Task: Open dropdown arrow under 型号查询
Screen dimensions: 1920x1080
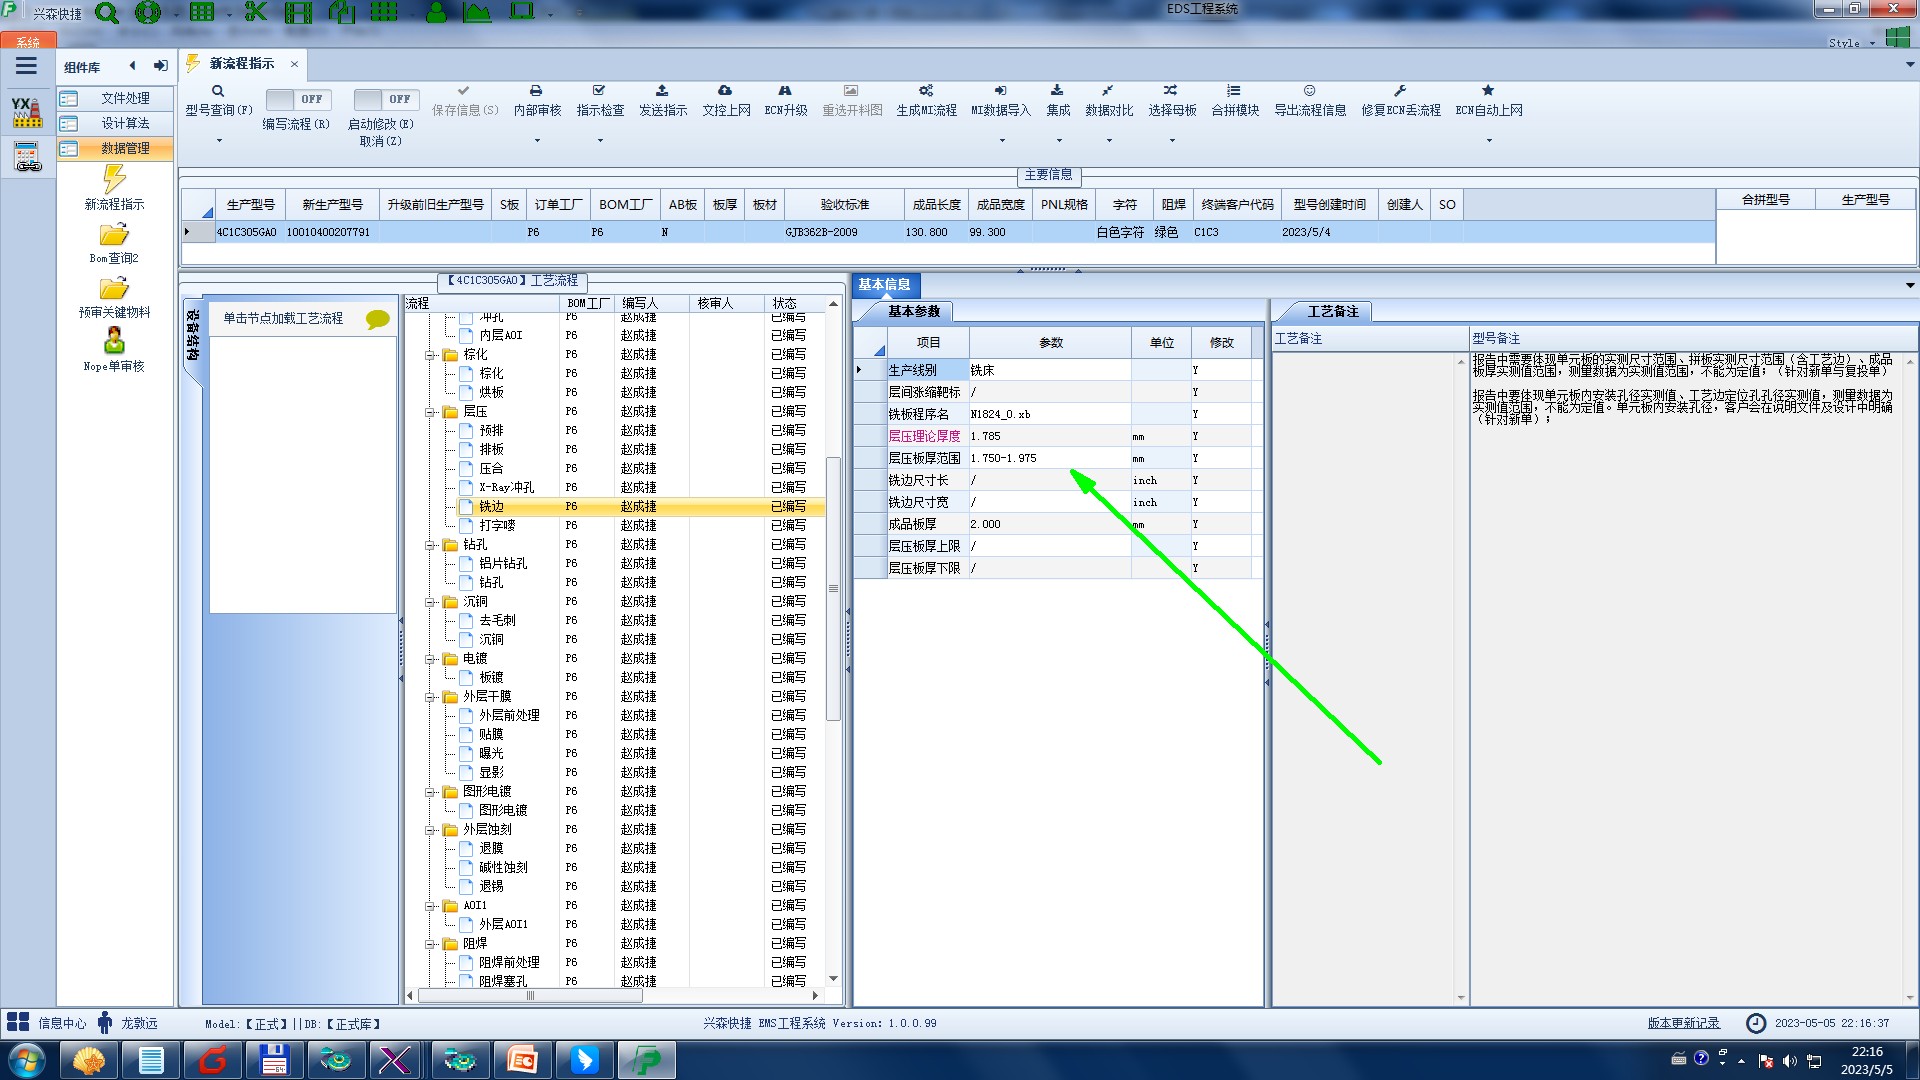Action: tap(219, 141)
